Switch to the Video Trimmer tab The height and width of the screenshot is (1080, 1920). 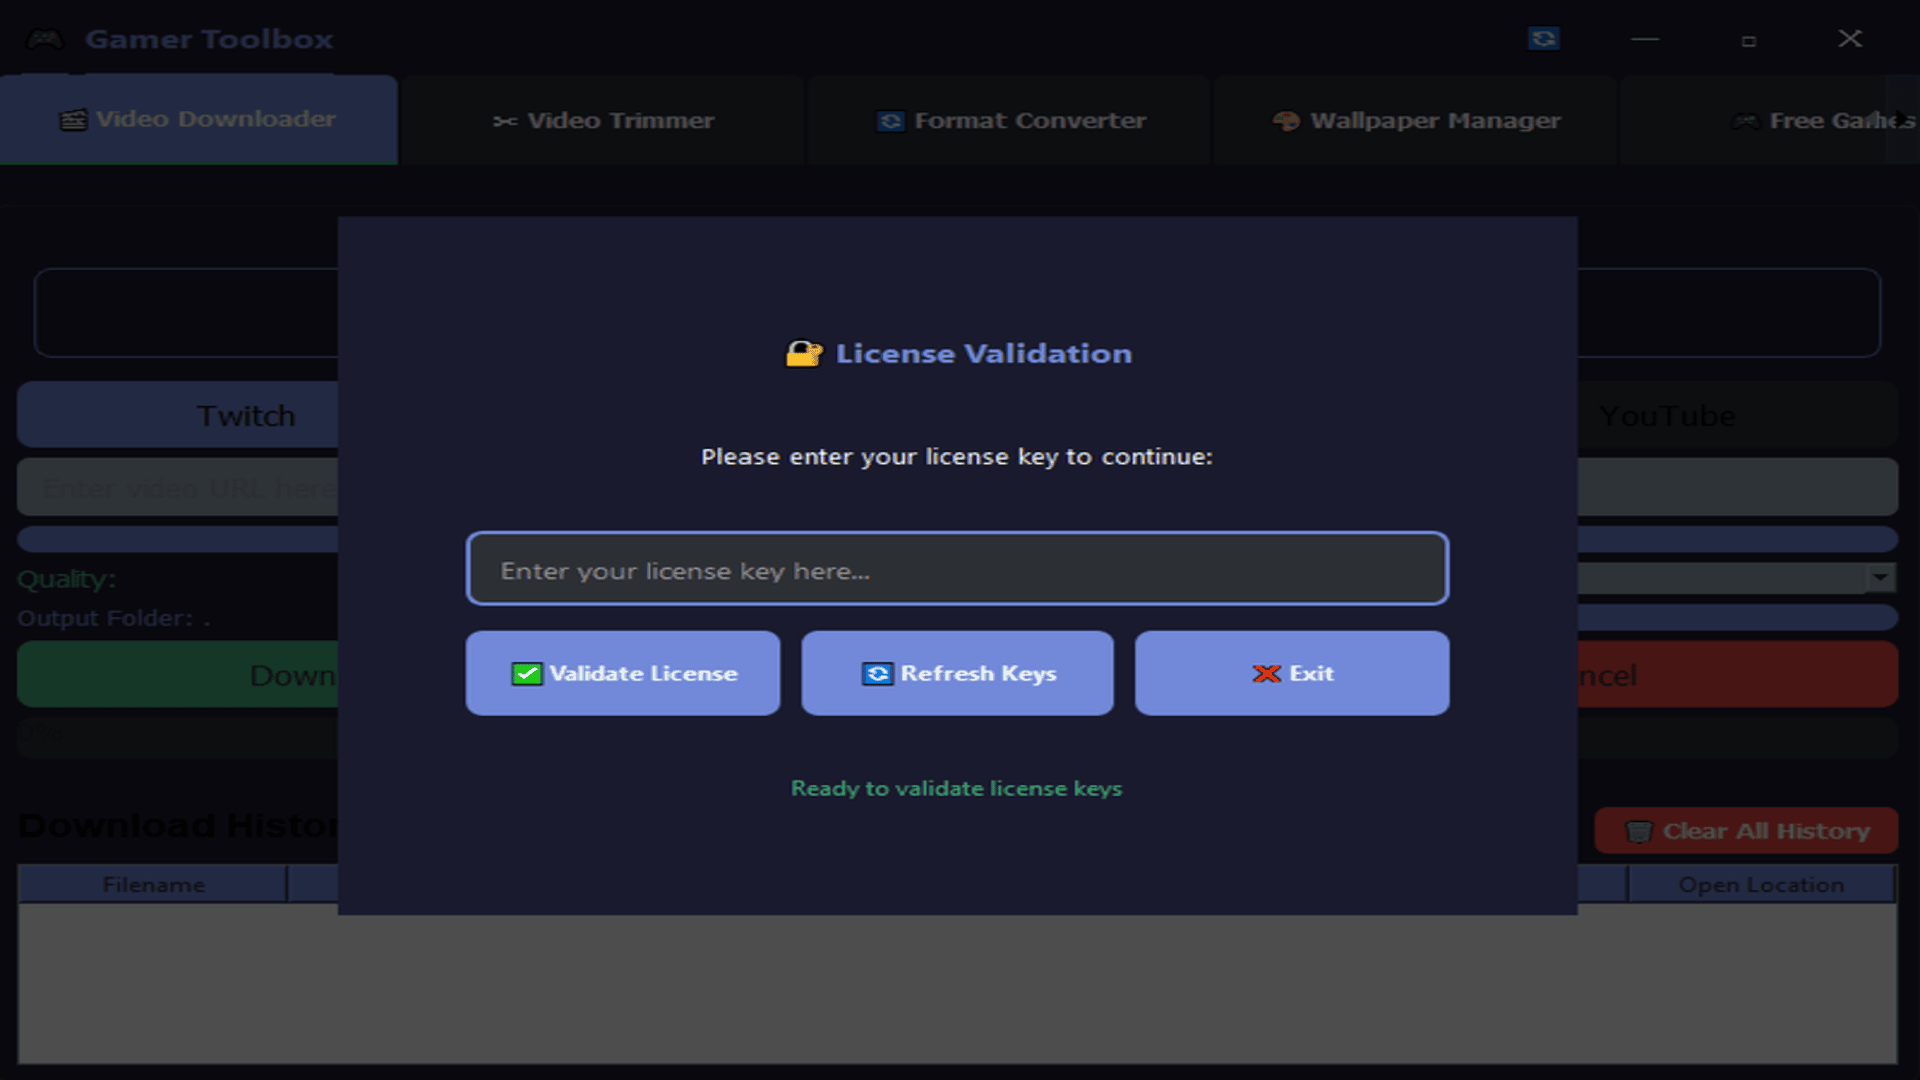pos(603,120)
